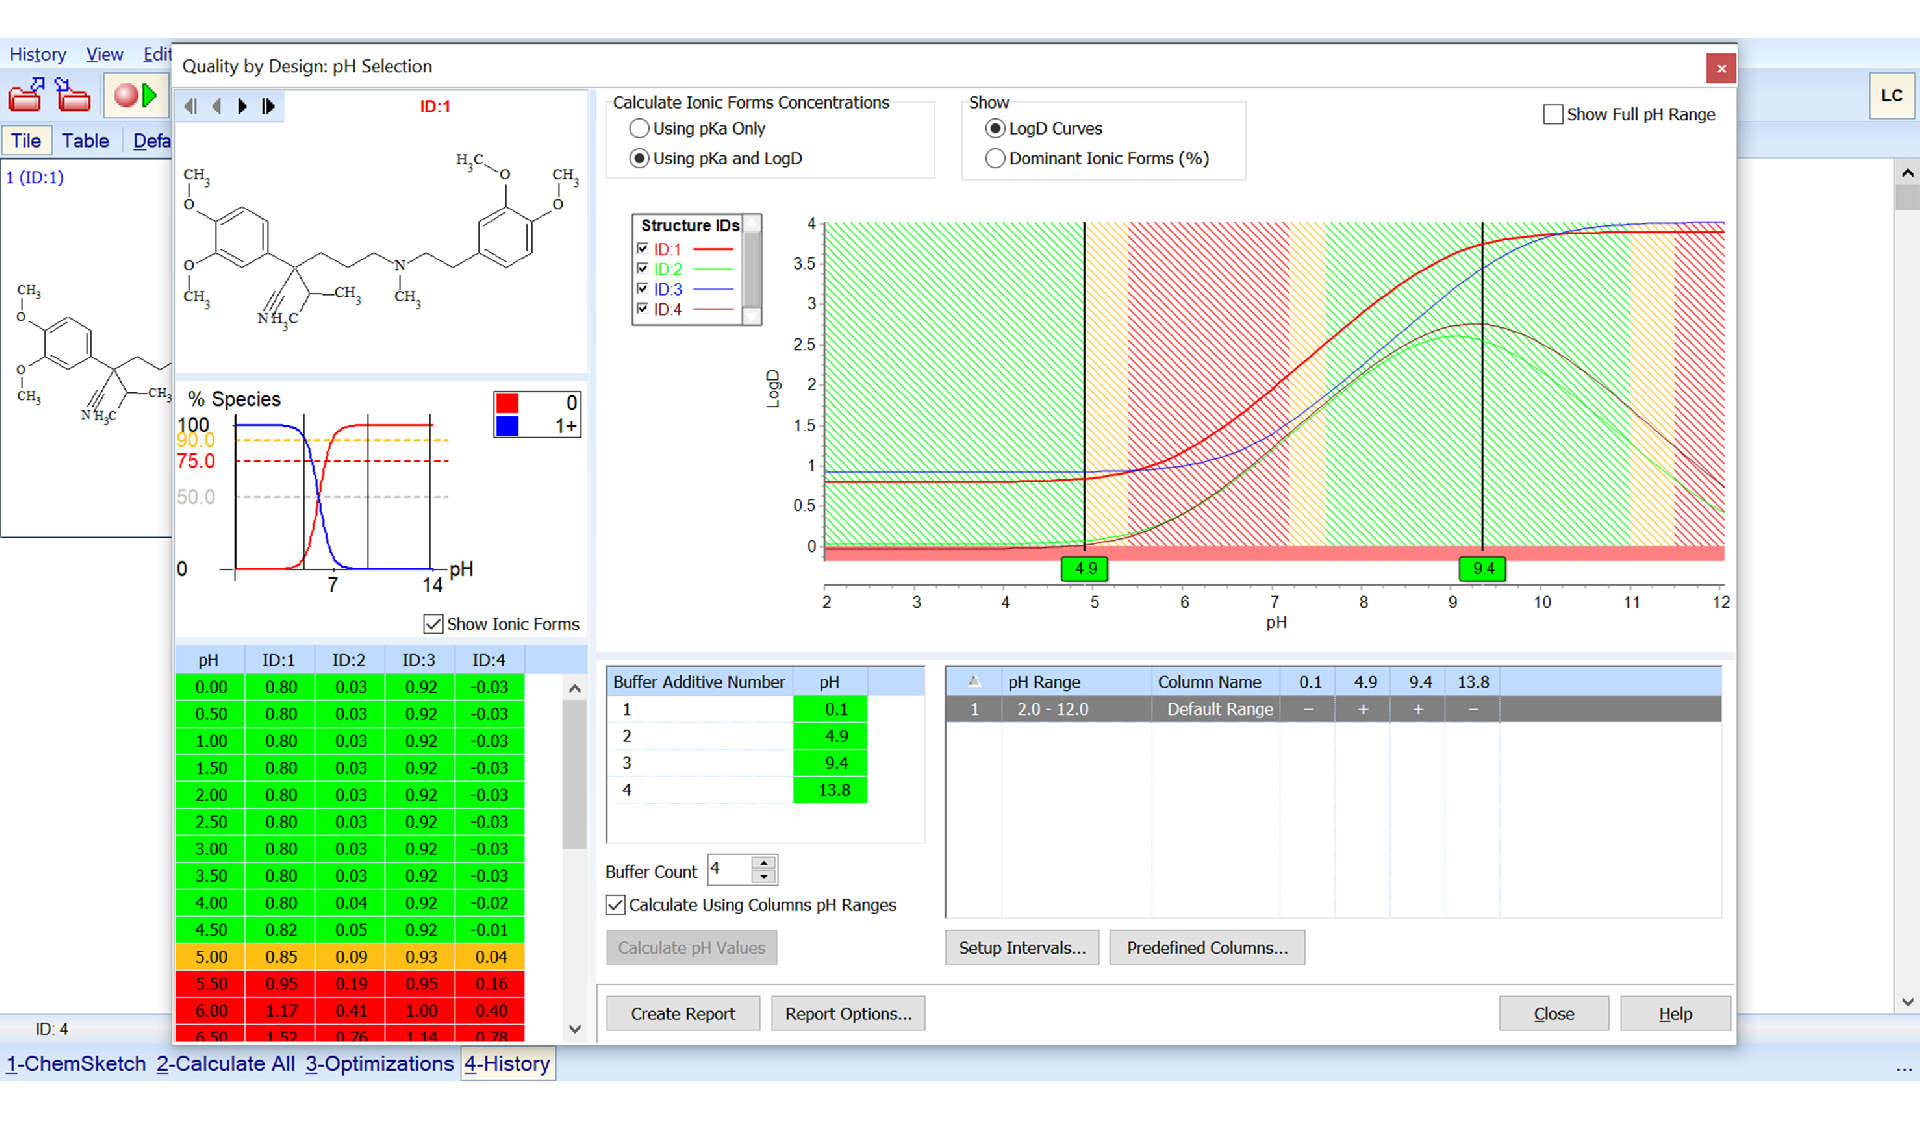This screenshot has height=1125, width=1920.
Task: Click red neutral species swatch in legend
Action: (x=507, y=403)
